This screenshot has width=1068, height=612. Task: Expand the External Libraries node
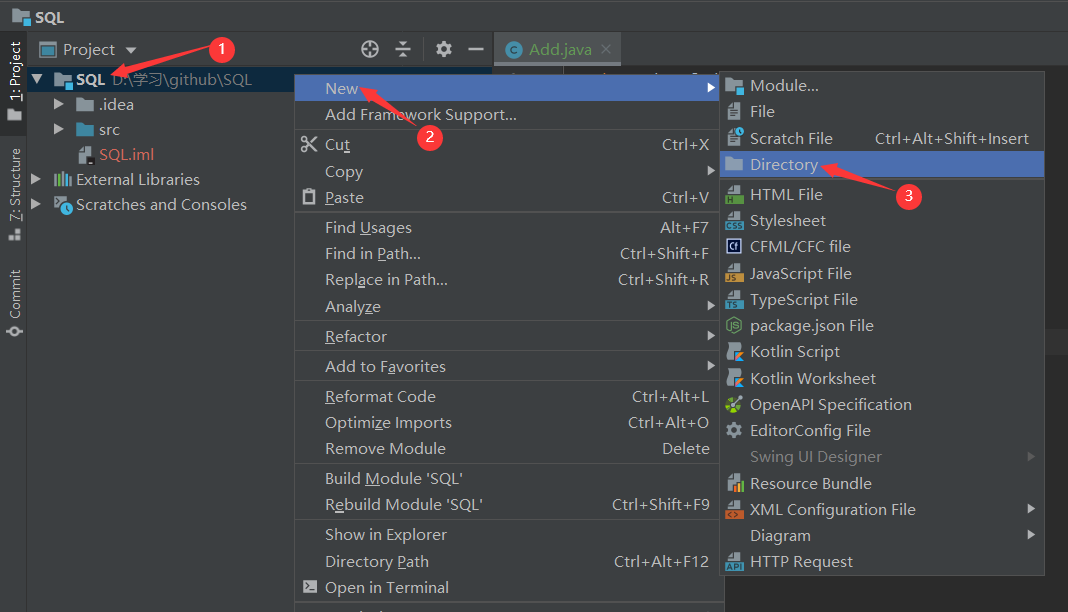pos(34,179)
